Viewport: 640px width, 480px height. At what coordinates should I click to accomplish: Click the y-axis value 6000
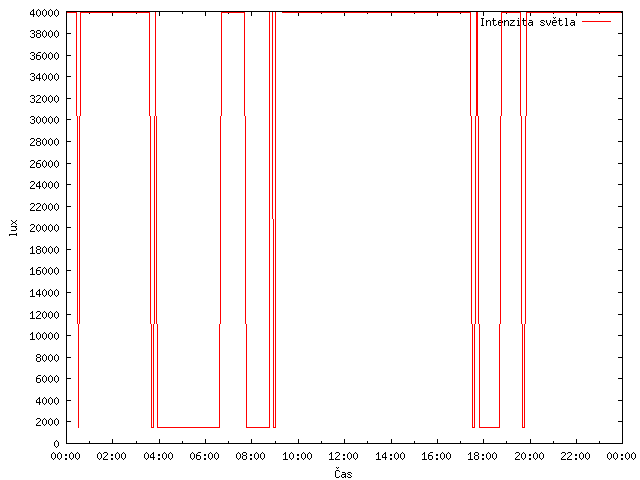click(47, 379)
